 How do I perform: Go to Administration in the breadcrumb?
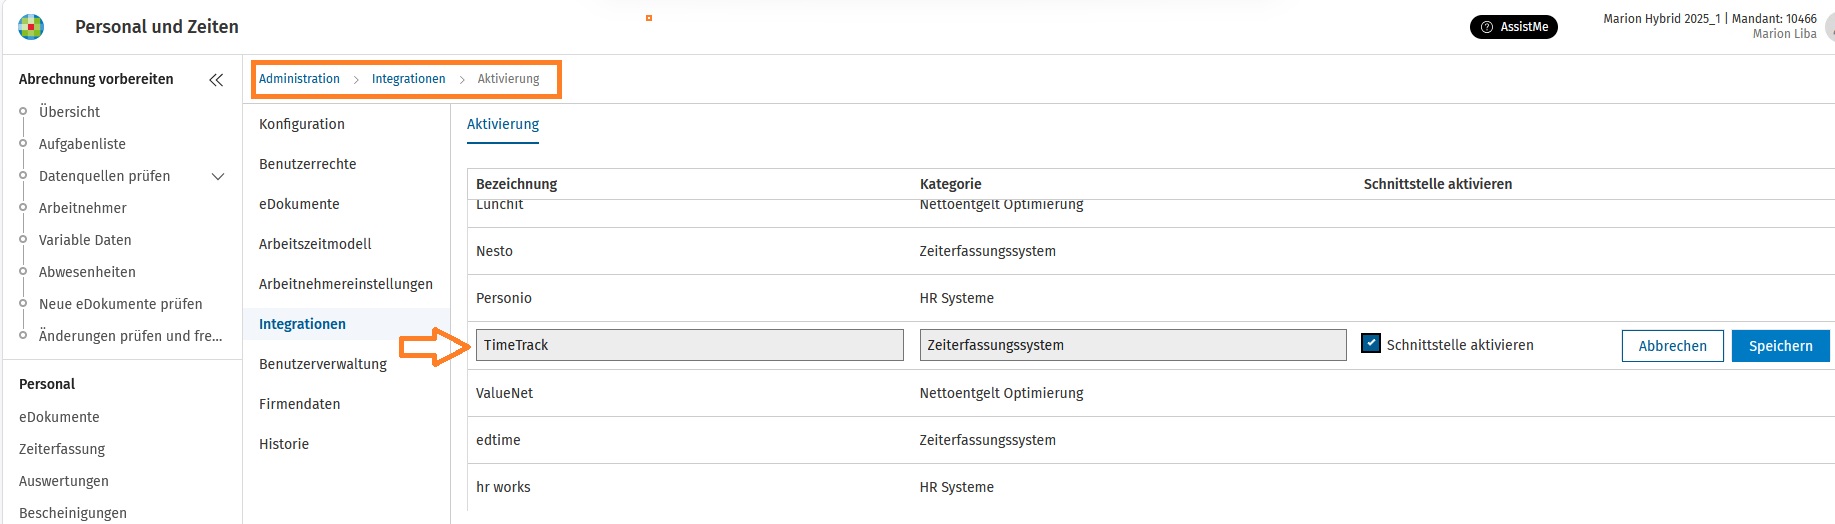point(299,79)
